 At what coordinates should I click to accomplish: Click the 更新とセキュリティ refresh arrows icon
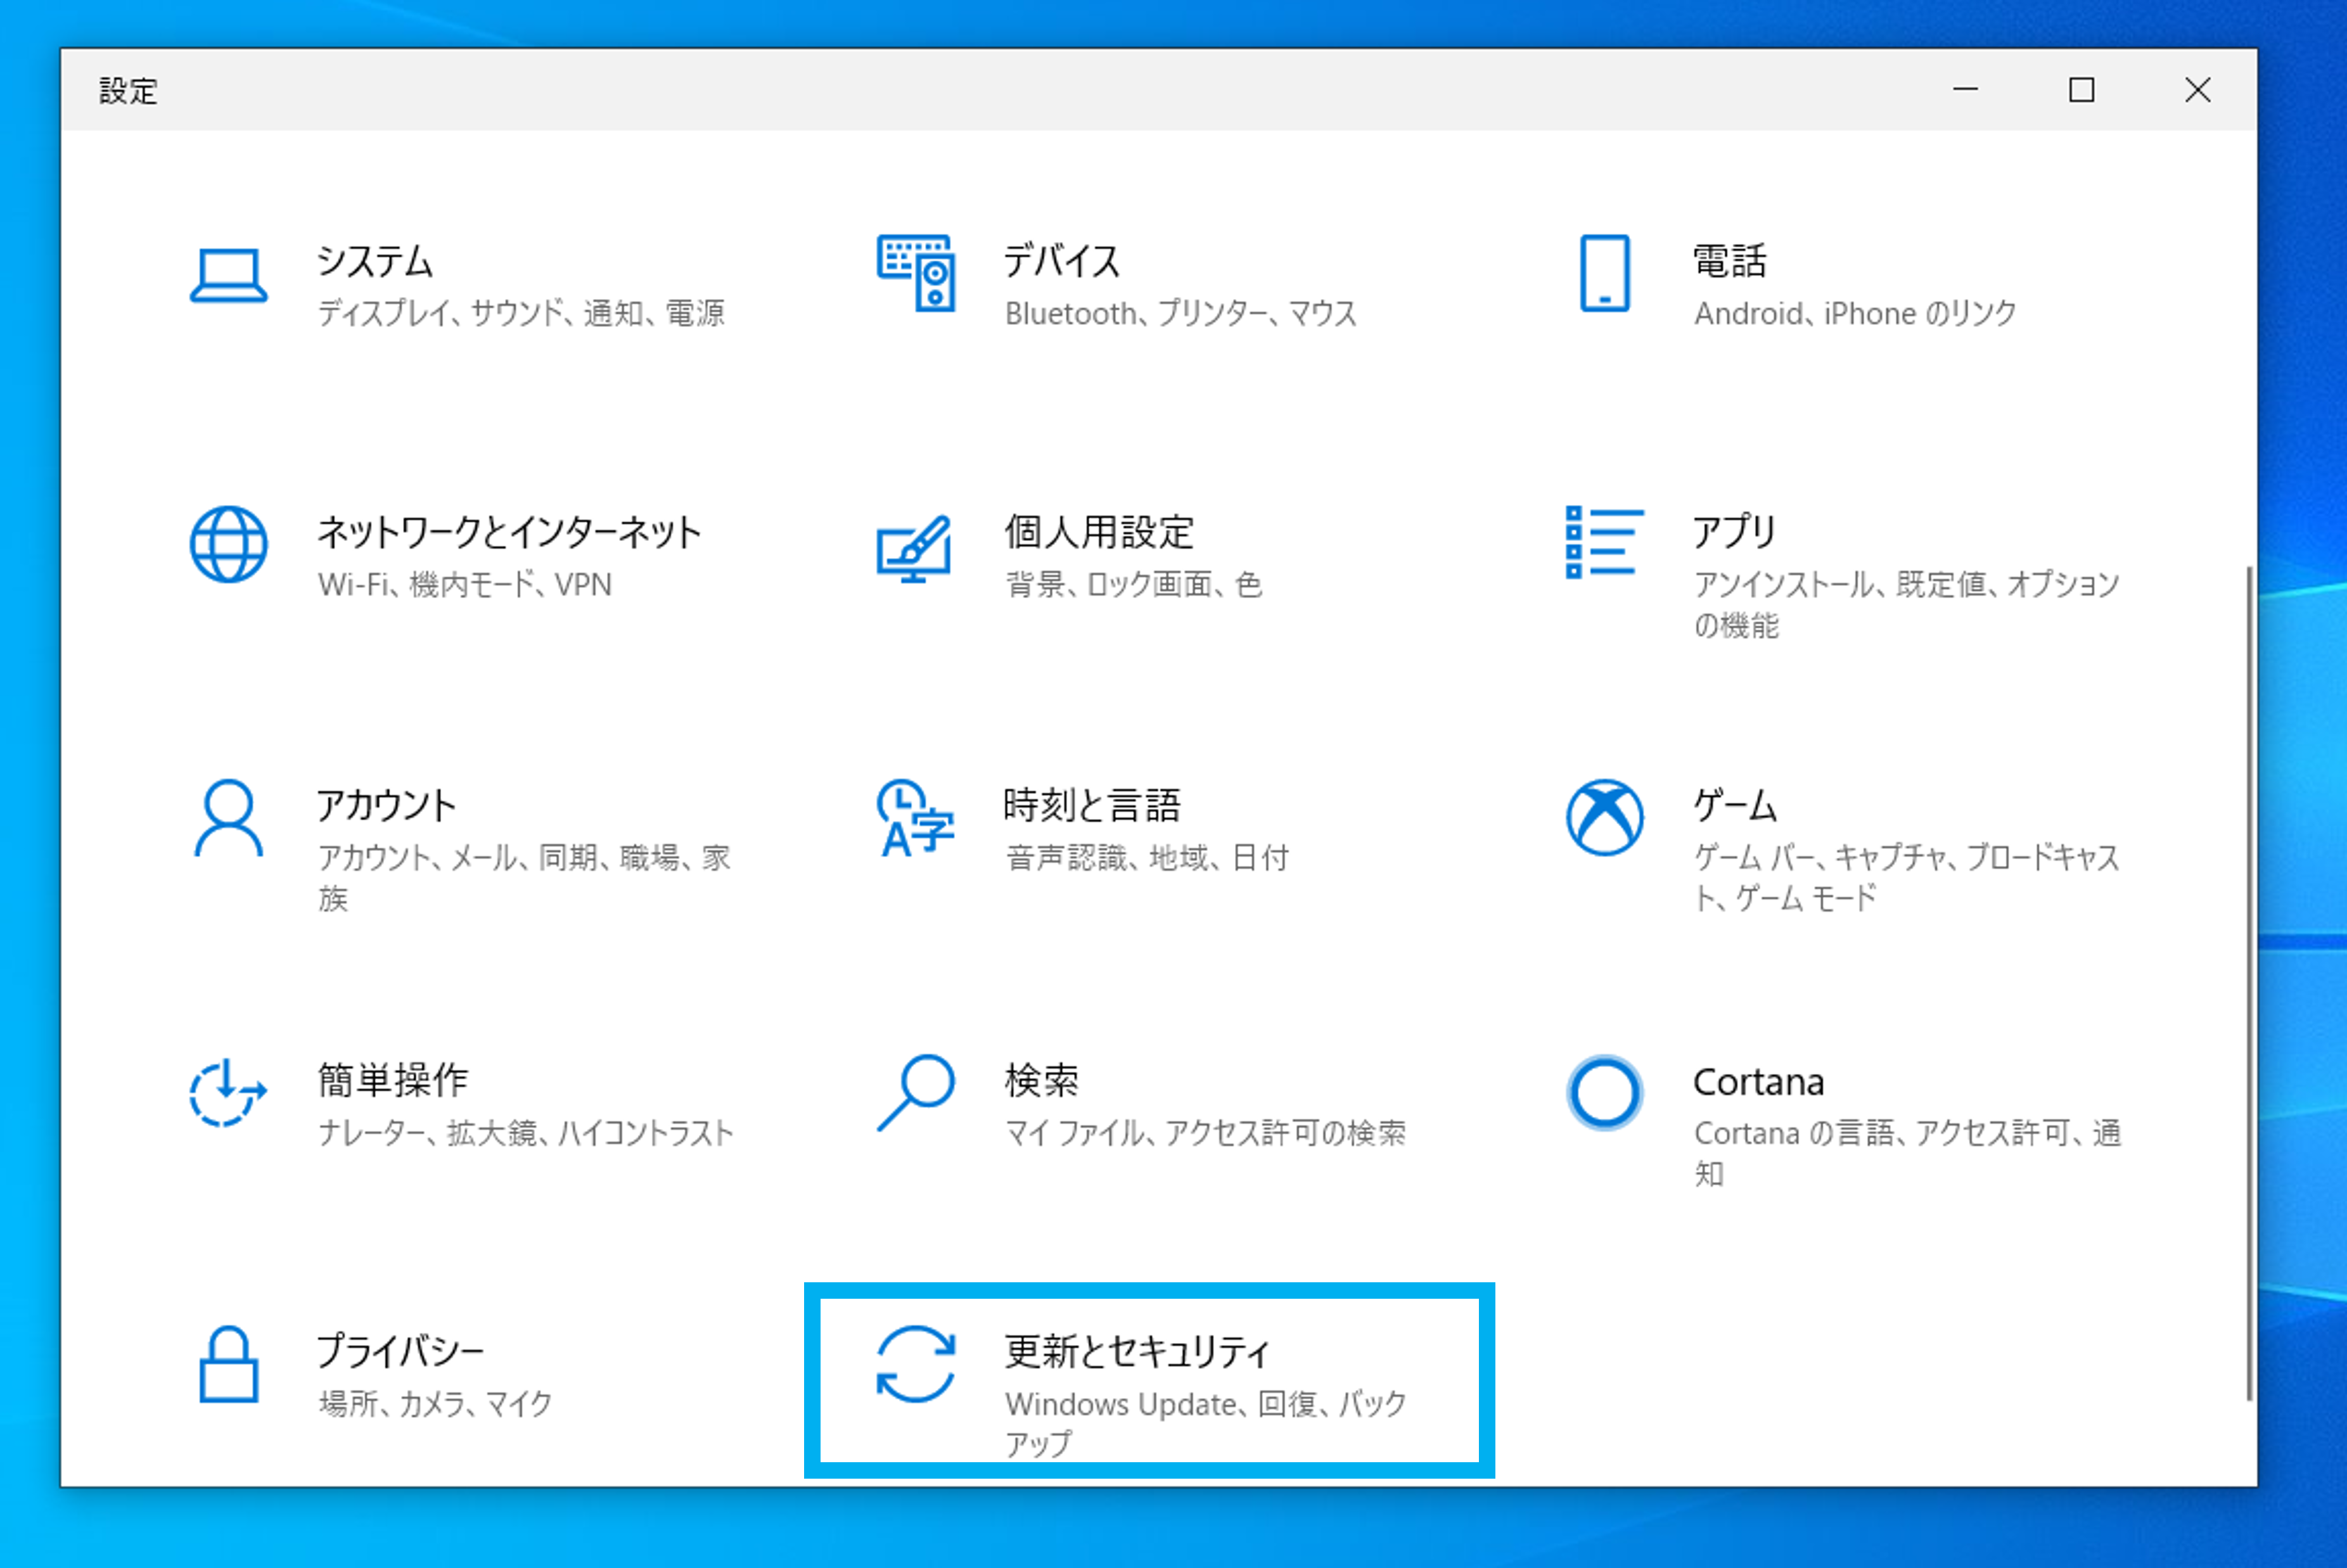pos(915,1365)
